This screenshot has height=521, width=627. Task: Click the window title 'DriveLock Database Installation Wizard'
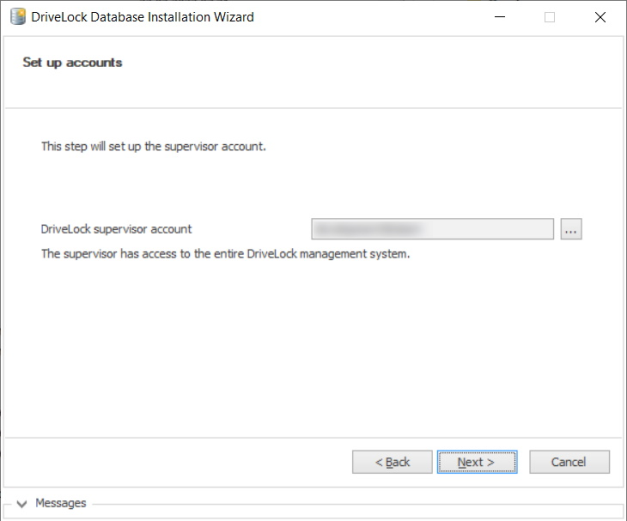143,17
